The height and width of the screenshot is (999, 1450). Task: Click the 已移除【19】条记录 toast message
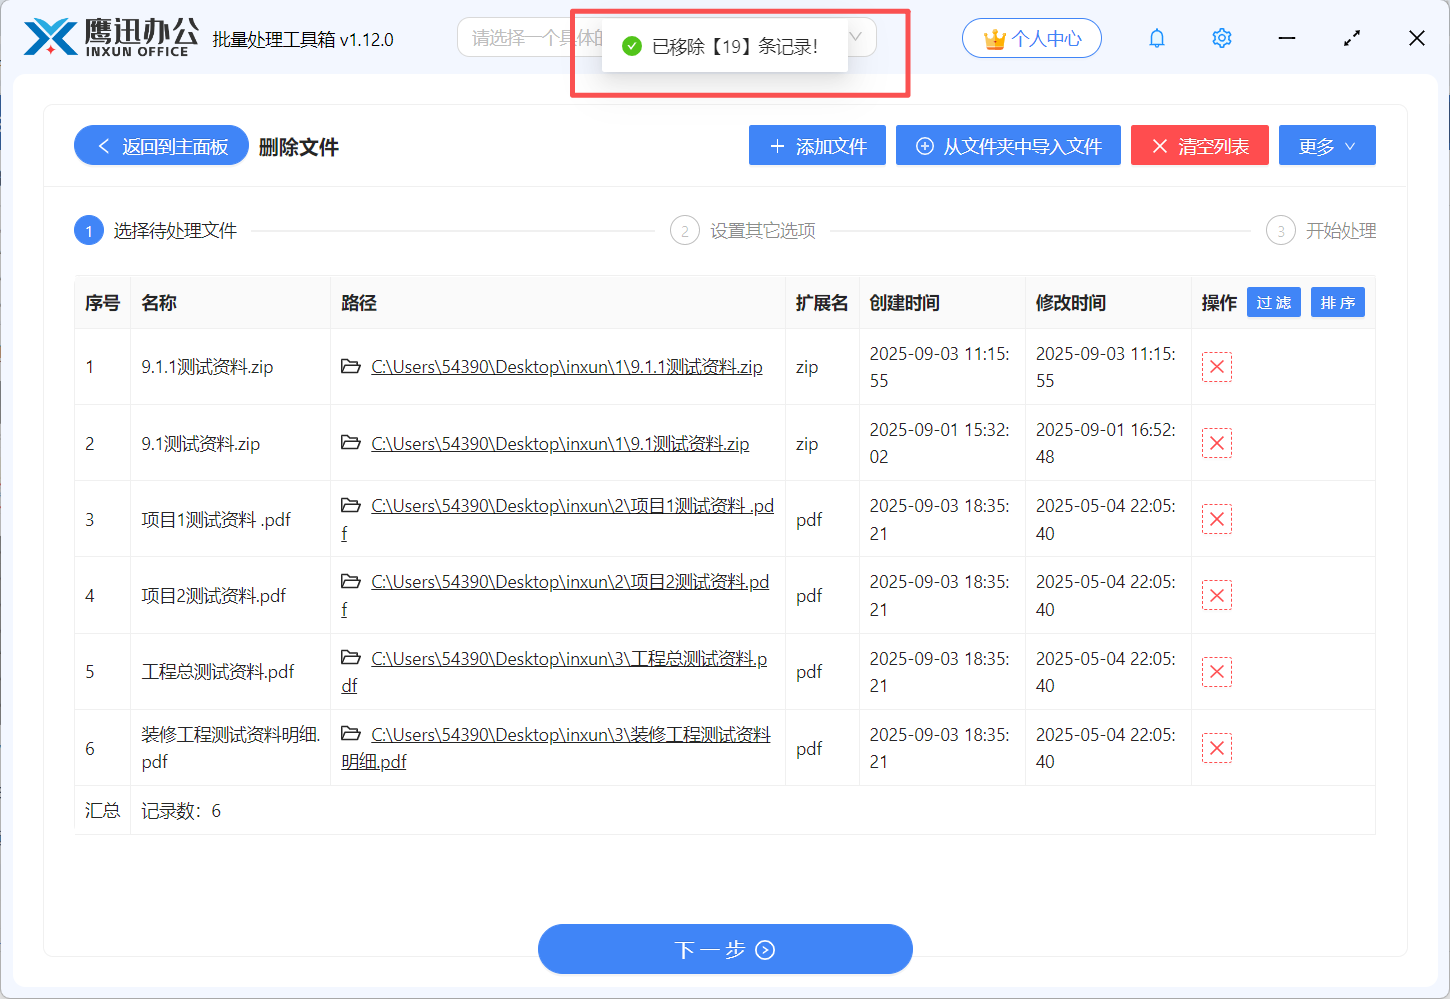(725, 46)
